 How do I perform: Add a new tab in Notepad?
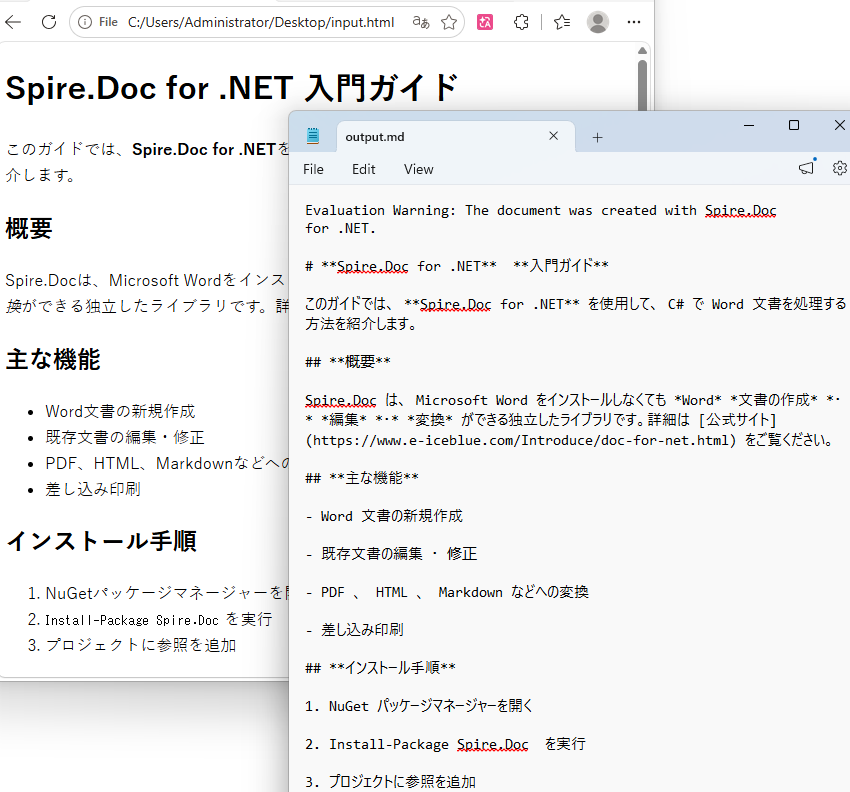tap(597, 138)
